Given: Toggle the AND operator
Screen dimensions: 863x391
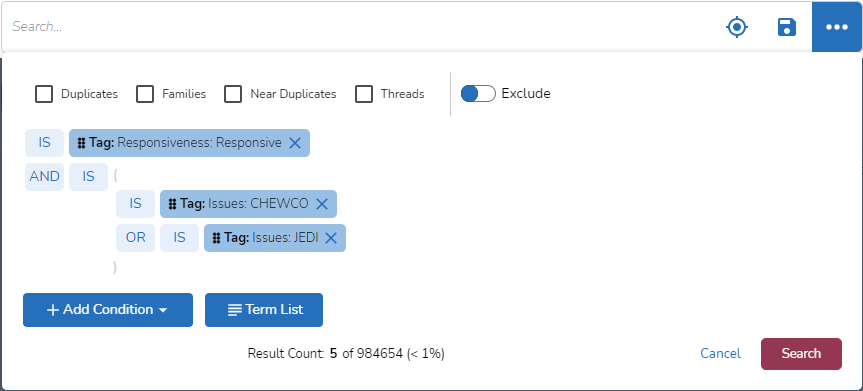Looking at the screenshot, I should 45,177.
